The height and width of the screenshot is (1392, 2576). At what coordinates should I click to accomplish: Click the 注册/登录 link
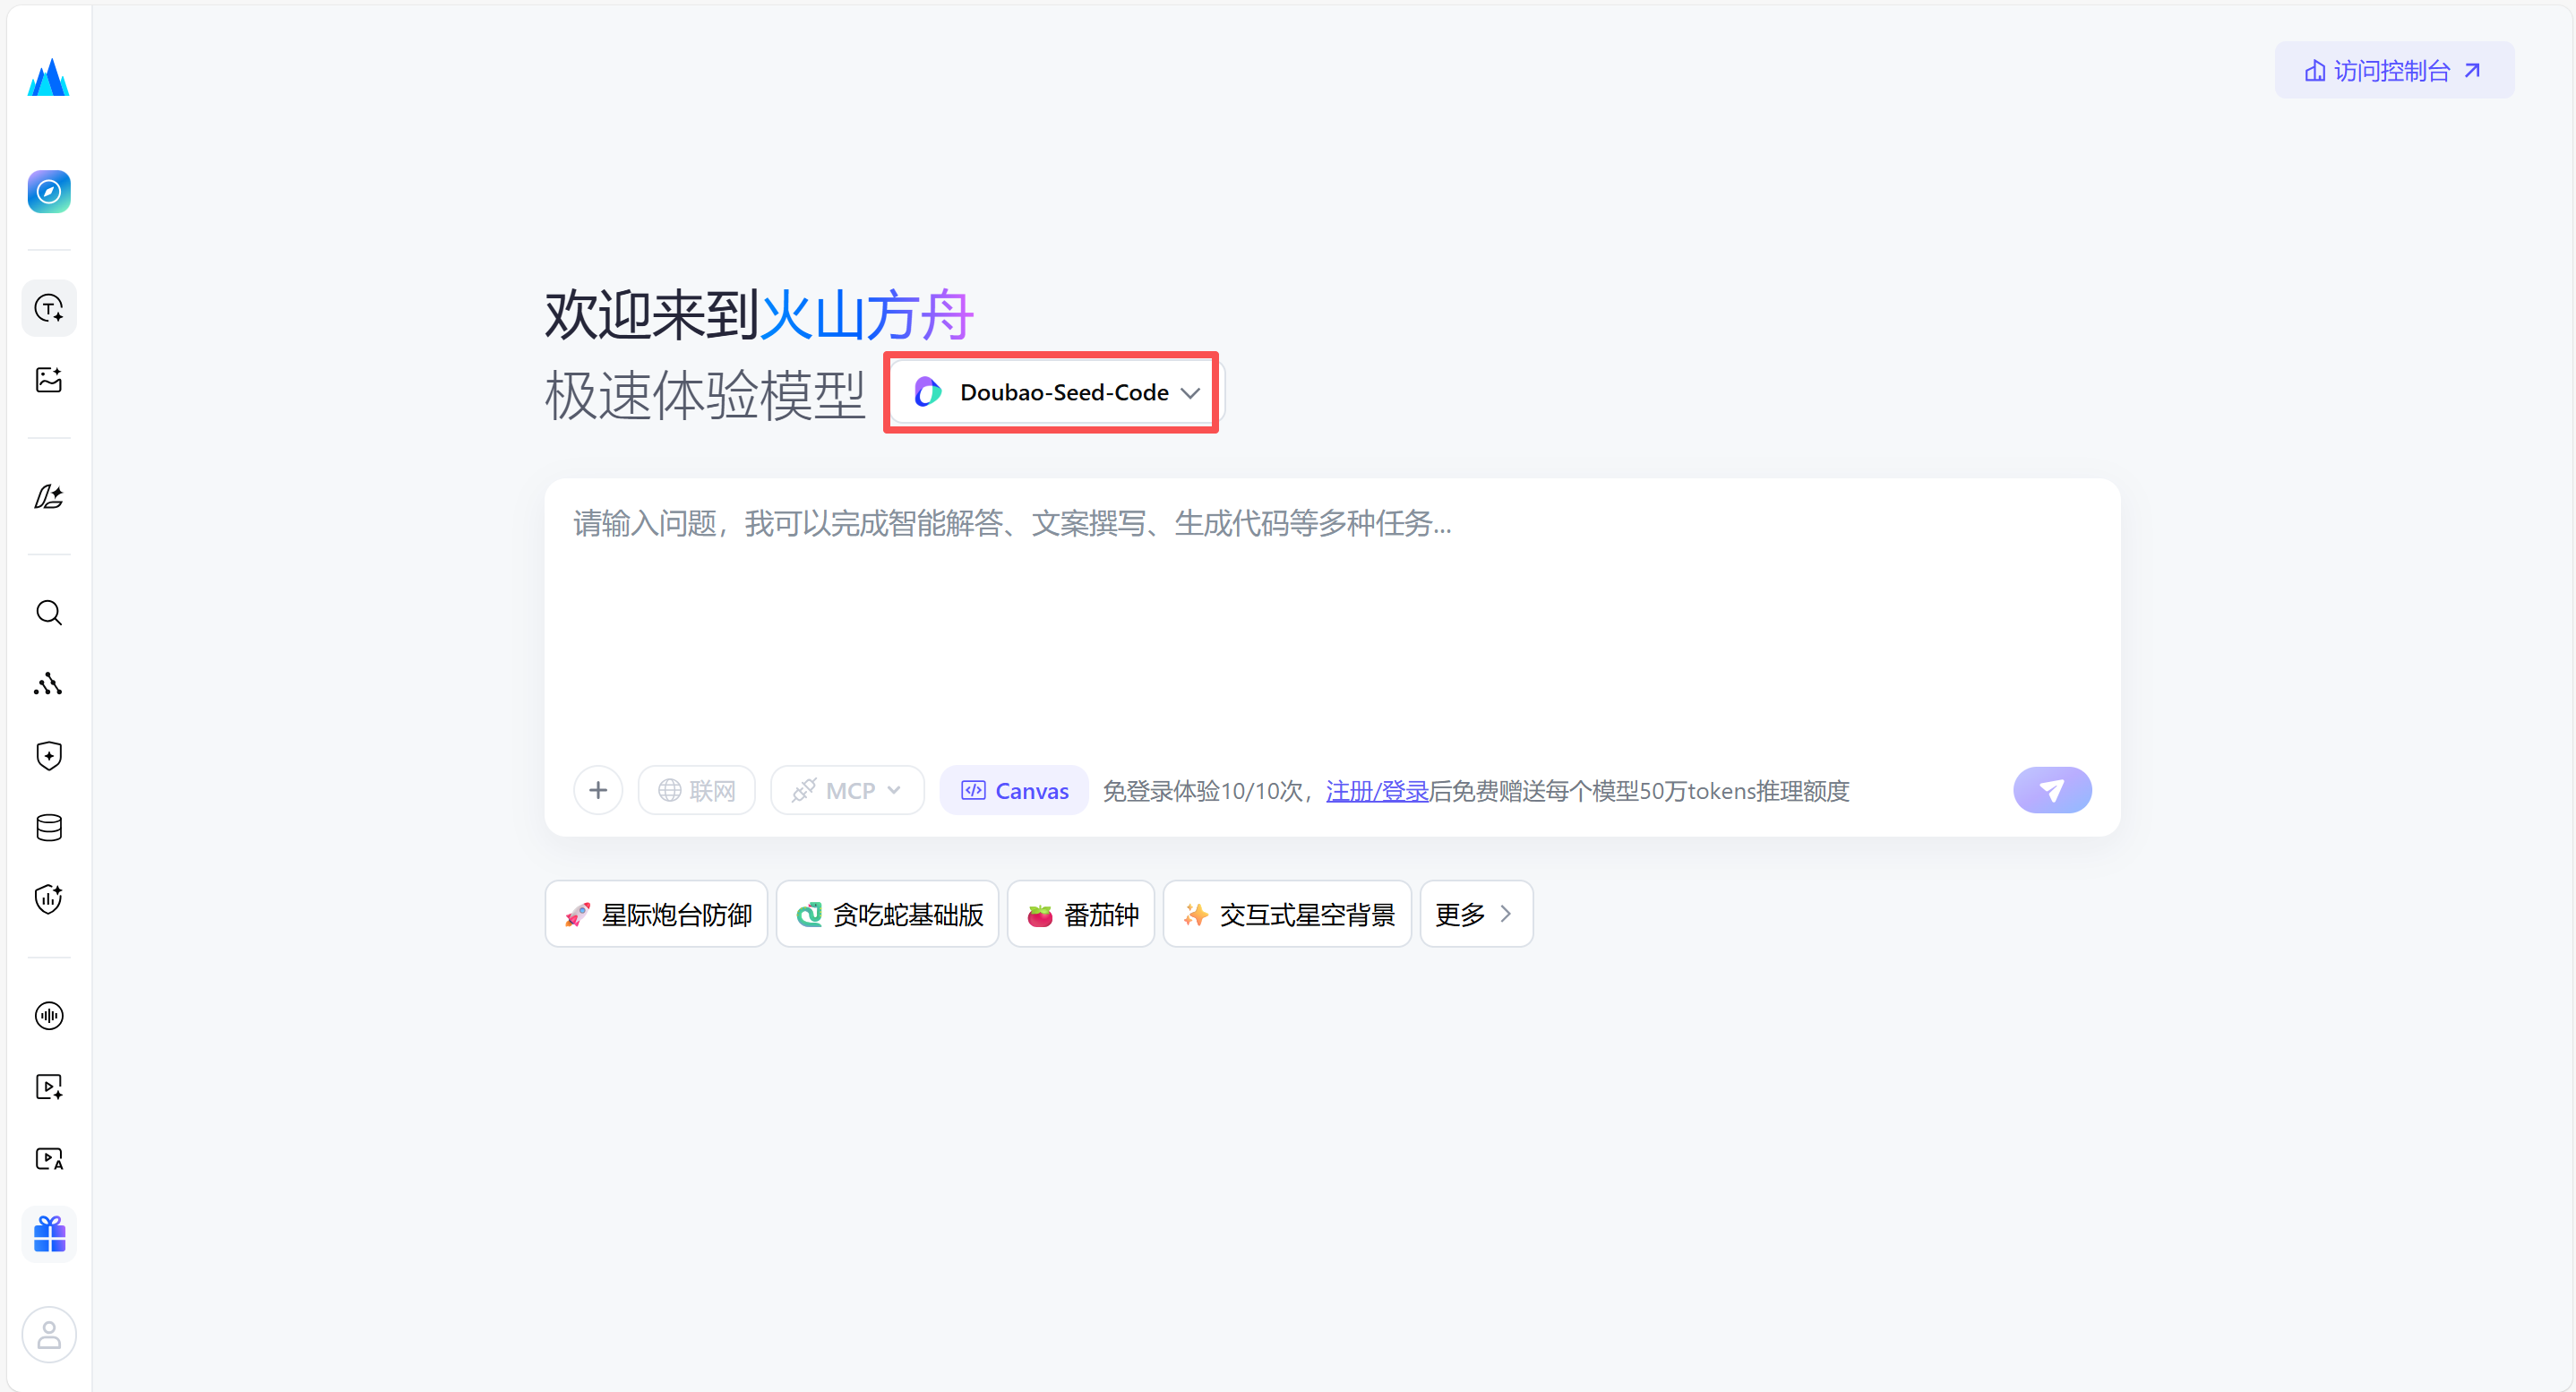(x=1377, y=790)
